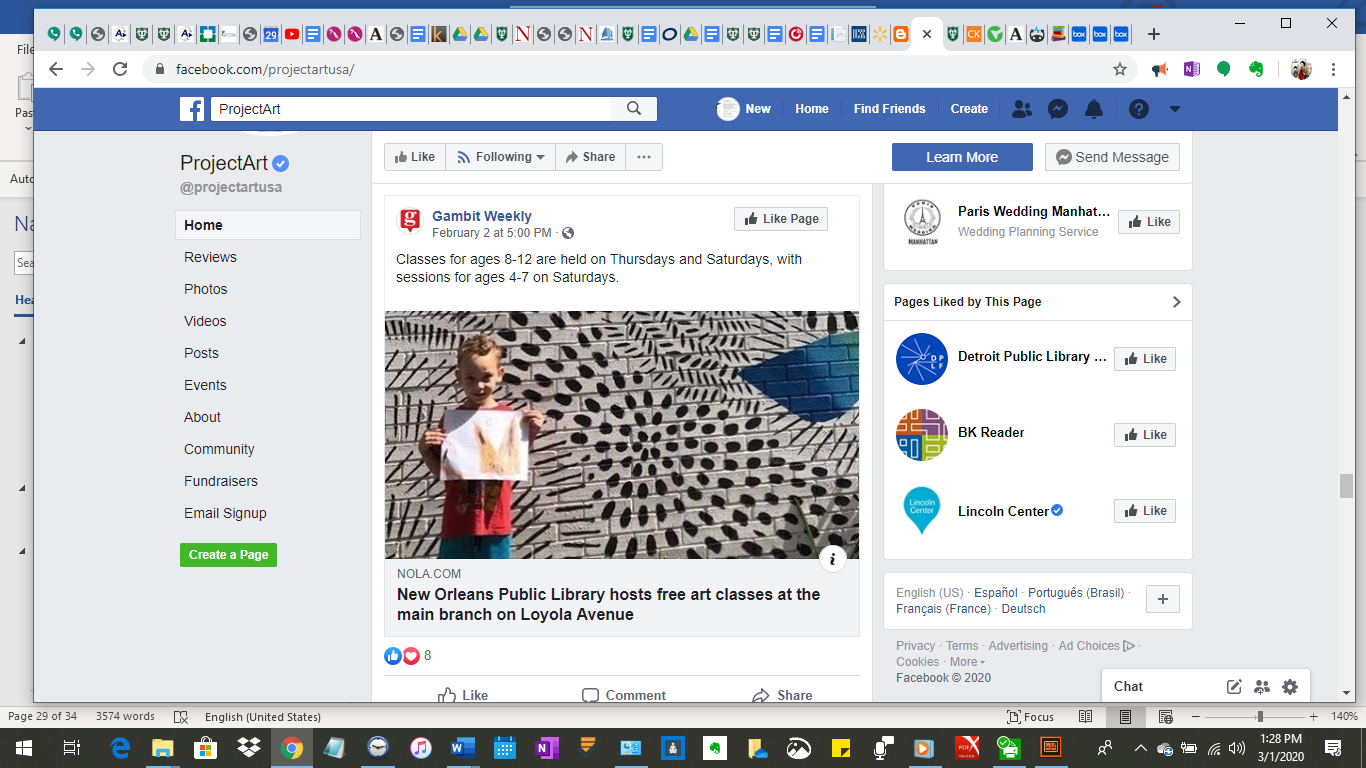Screen dimensions: 1366x768
Task: Click the BK Reader page logo
Action: pos(922,435)
